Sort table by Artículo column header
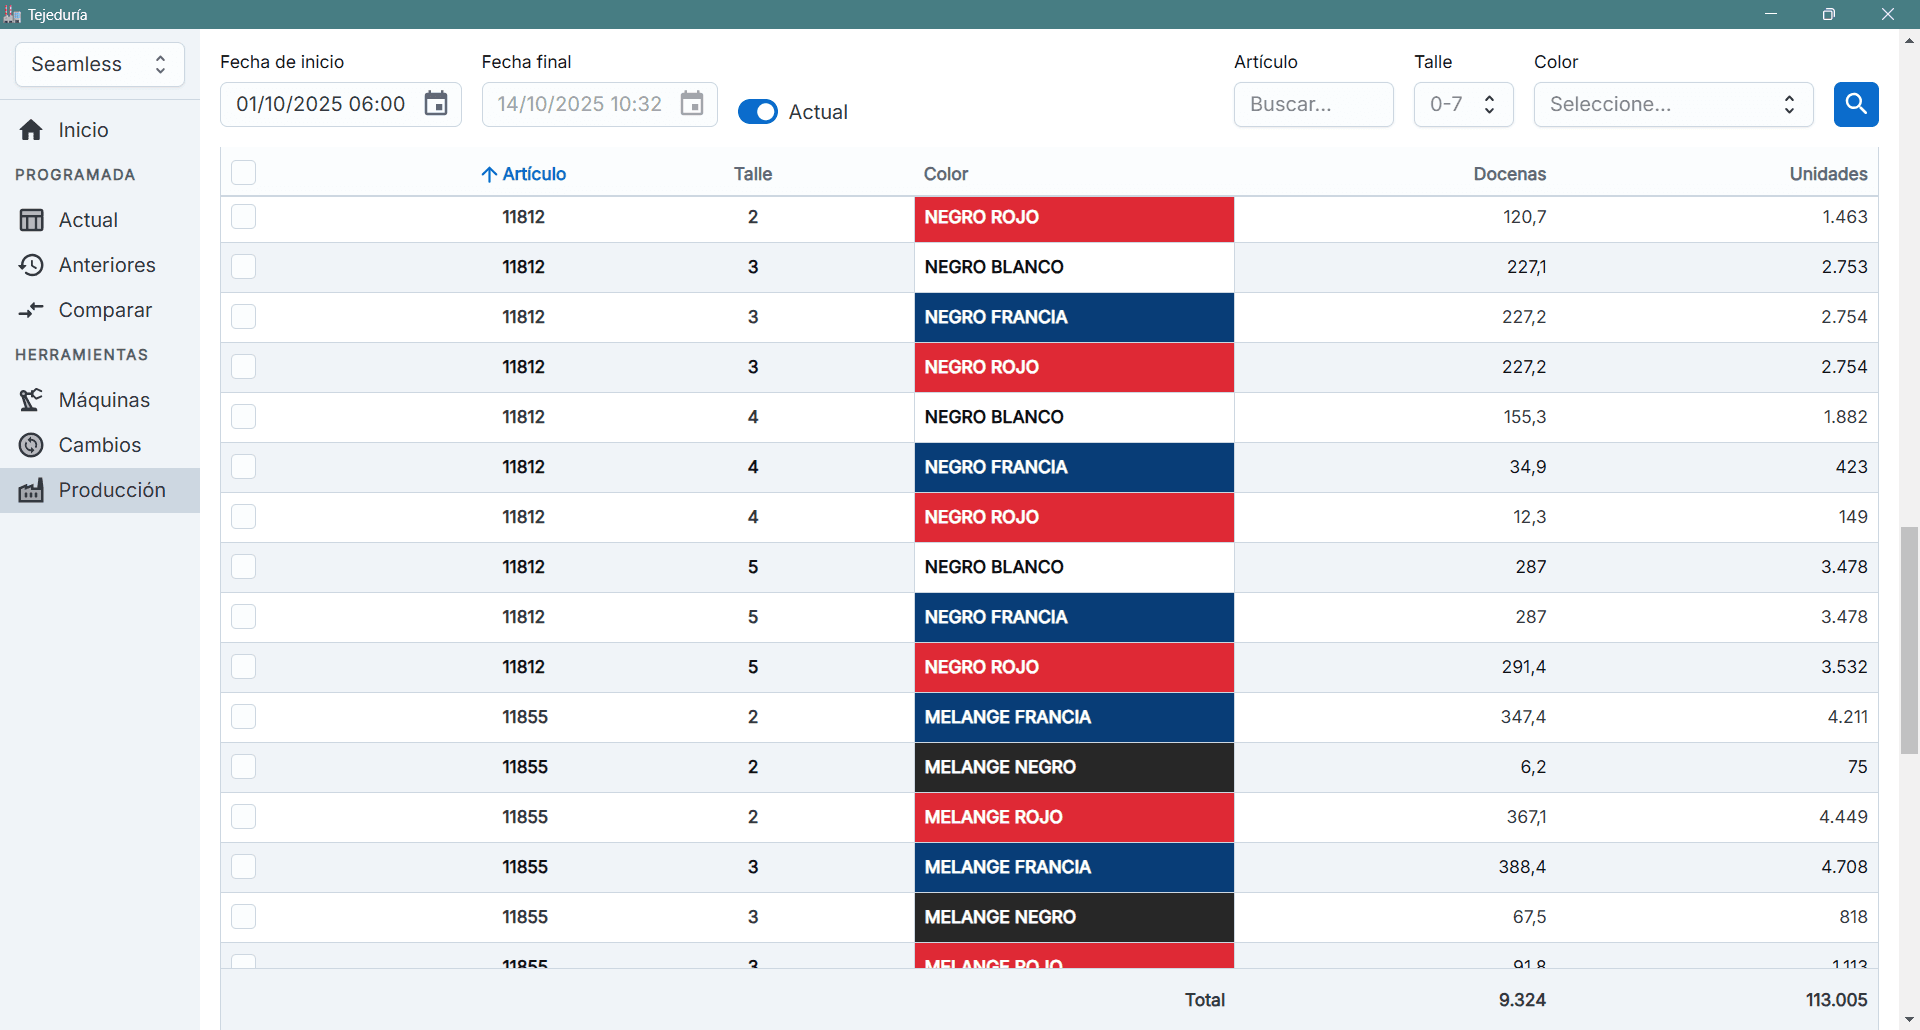The image size is (1920, 1030). pos(533,174)
